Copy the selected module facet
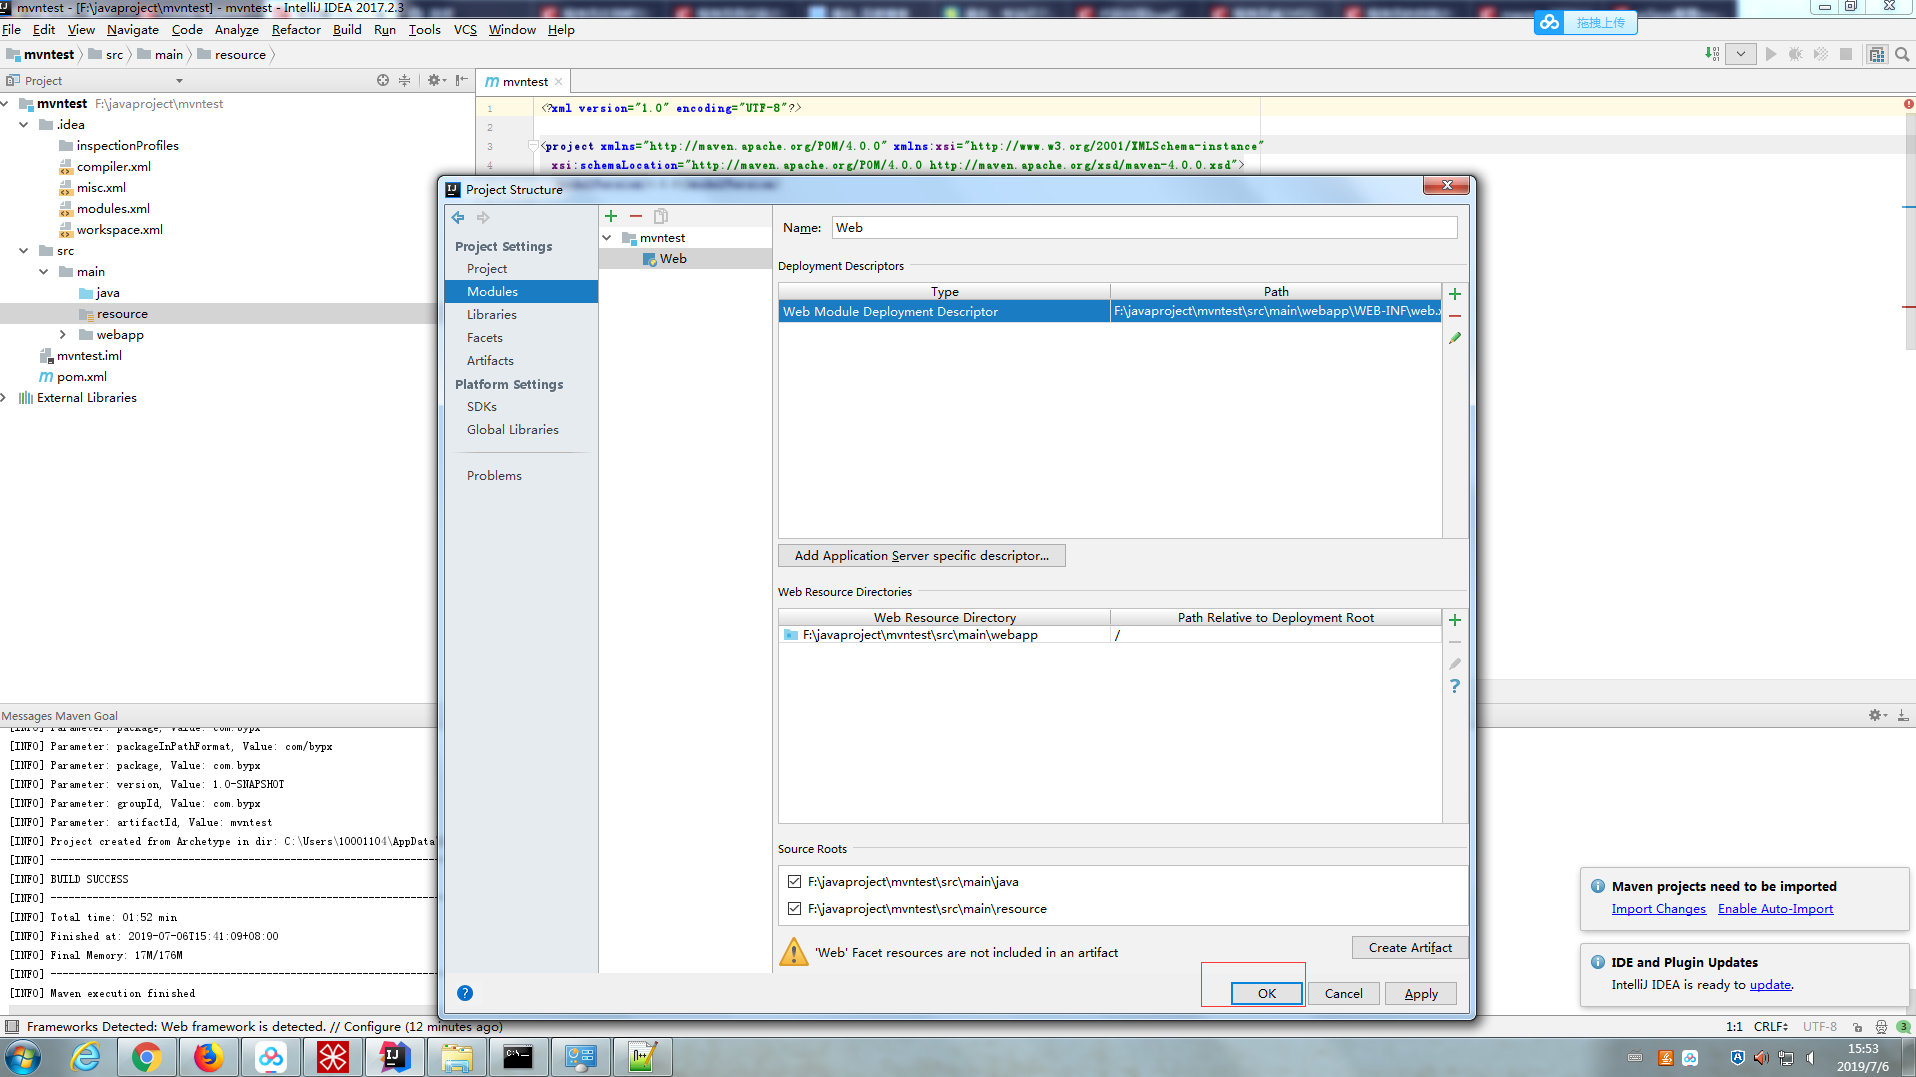 click(661, 216)
